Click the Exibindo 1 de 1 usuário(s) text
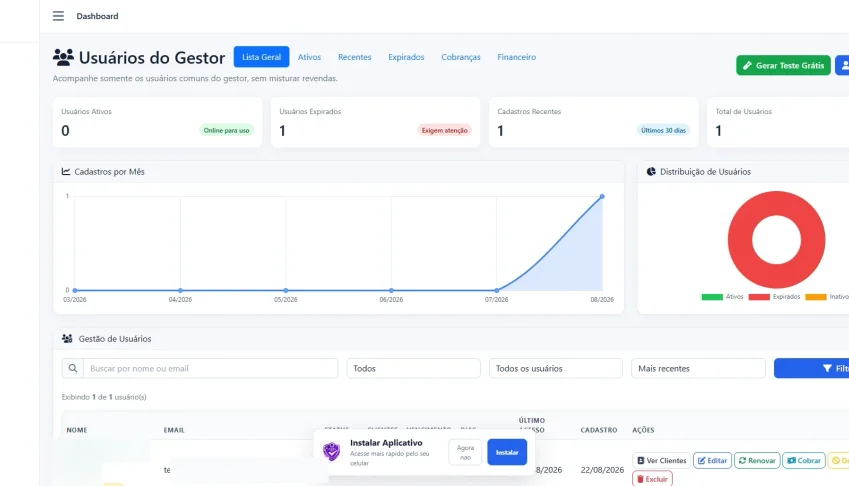The height and width of the screenshot is (486, 849). tap(104, 397)
